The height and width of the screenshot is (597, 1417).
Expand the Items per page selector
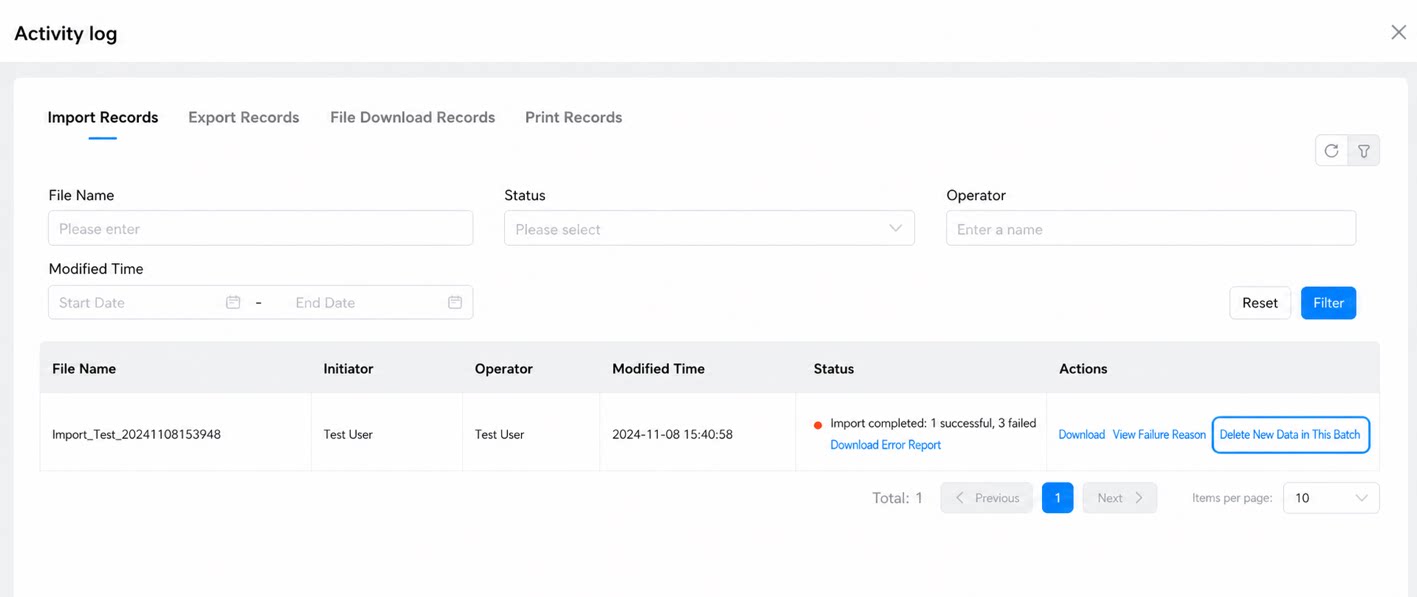1331,498
